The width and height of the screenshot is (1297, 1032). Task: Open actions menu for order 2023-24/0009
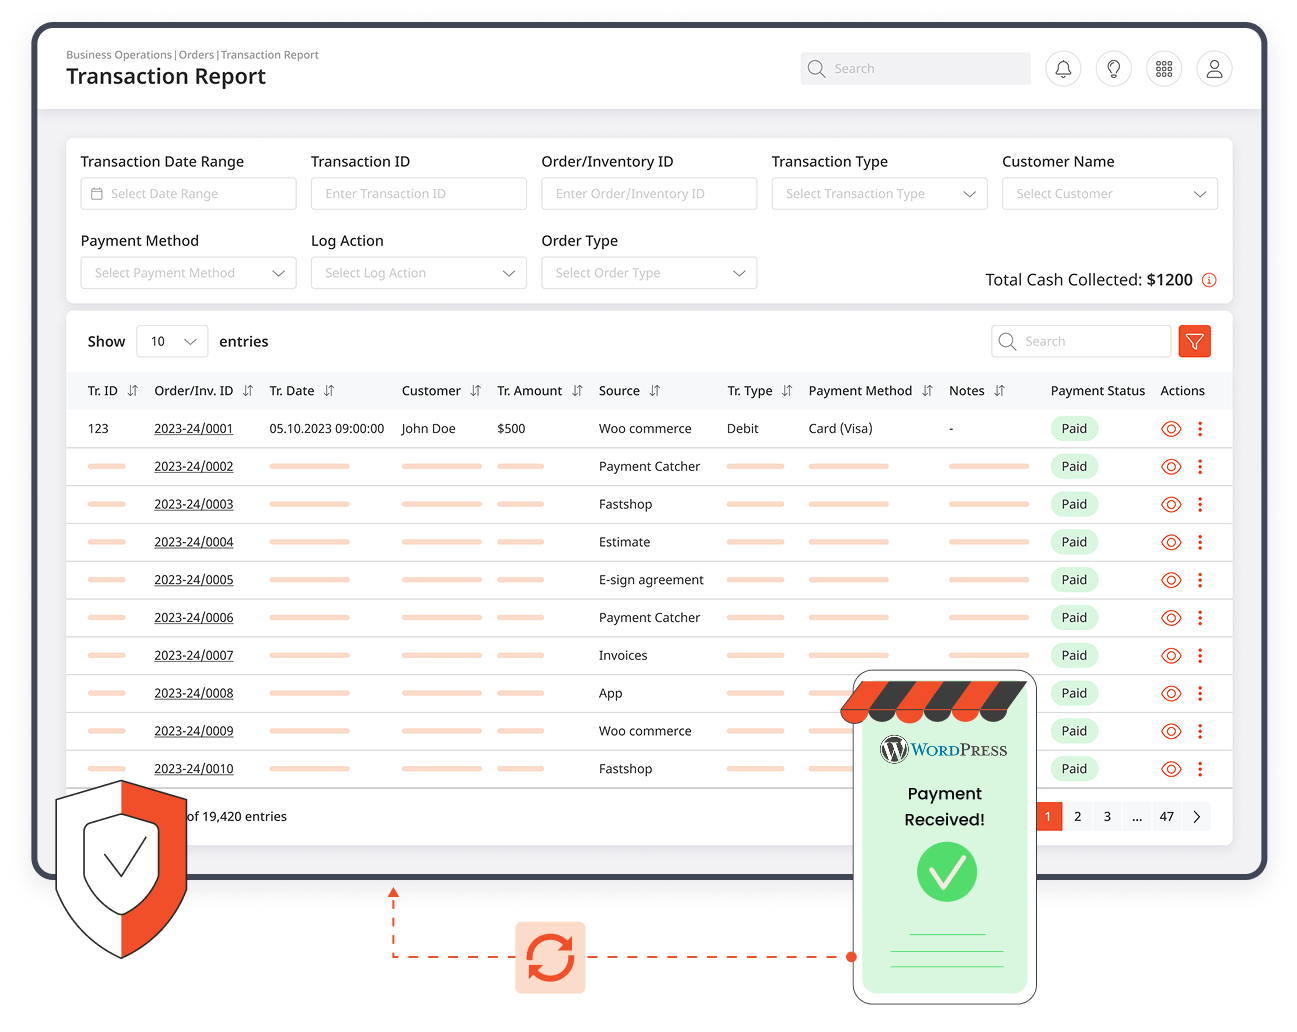tap(1200, 732)
